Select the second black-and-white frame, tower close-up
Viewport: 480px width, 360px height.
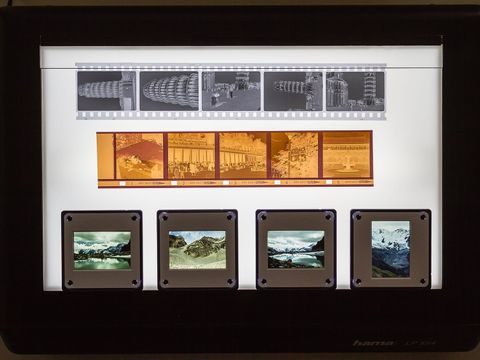(169, 91)
